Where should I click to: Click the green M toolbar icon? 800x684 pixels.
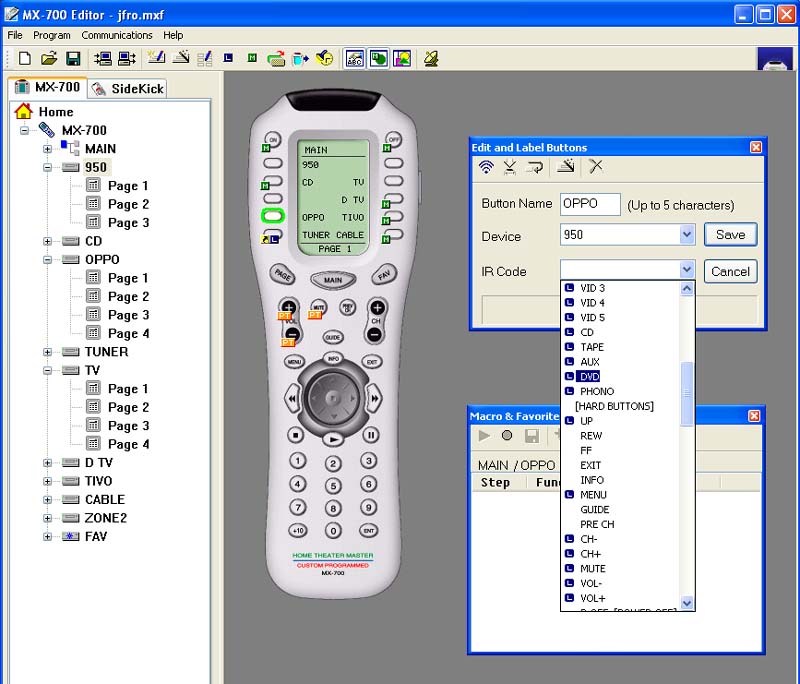point(252,58)
